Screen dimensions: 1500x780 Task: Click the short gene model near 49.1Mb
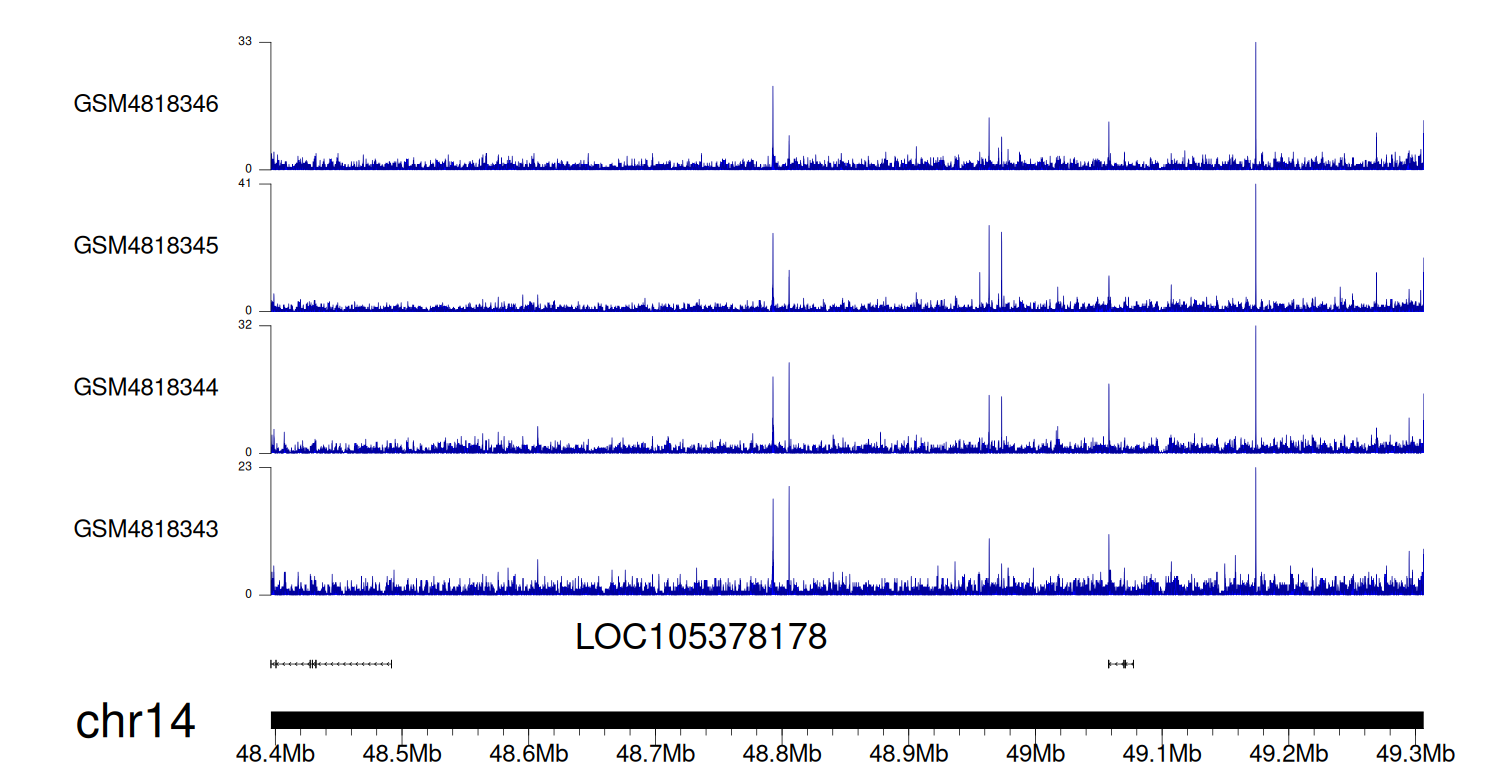tap(1120, 663)
